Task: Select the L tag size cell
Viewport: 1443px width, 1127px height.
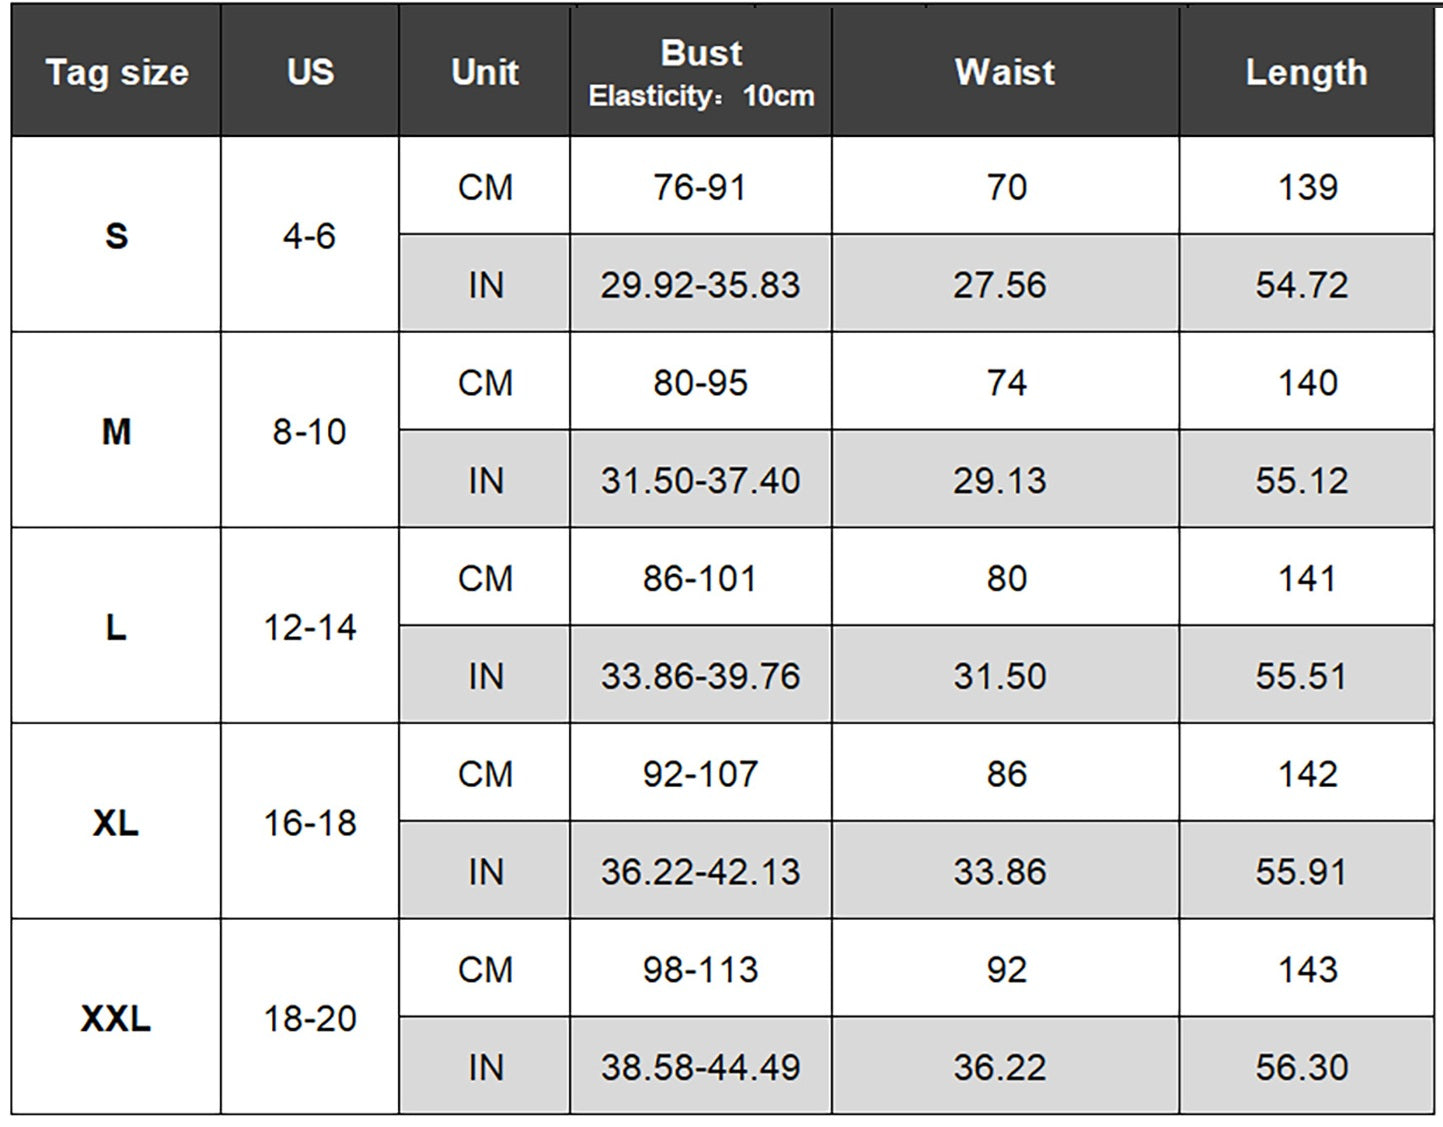Action: [116, 626]
